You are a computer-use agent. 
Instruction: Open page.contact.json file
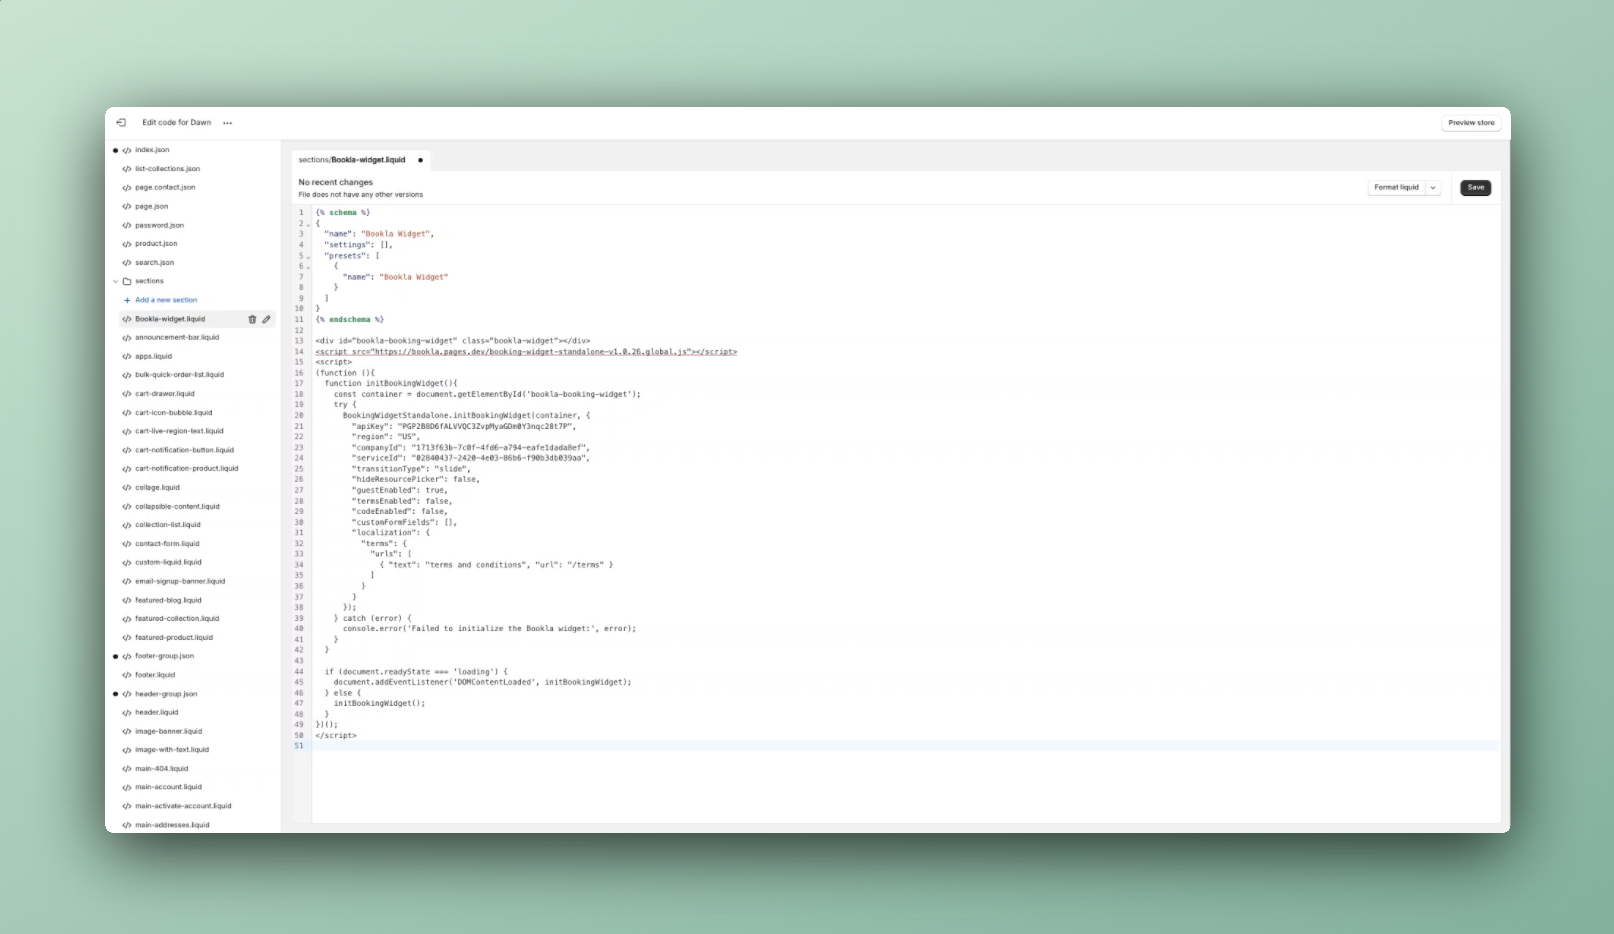click(x=165, y=188)
